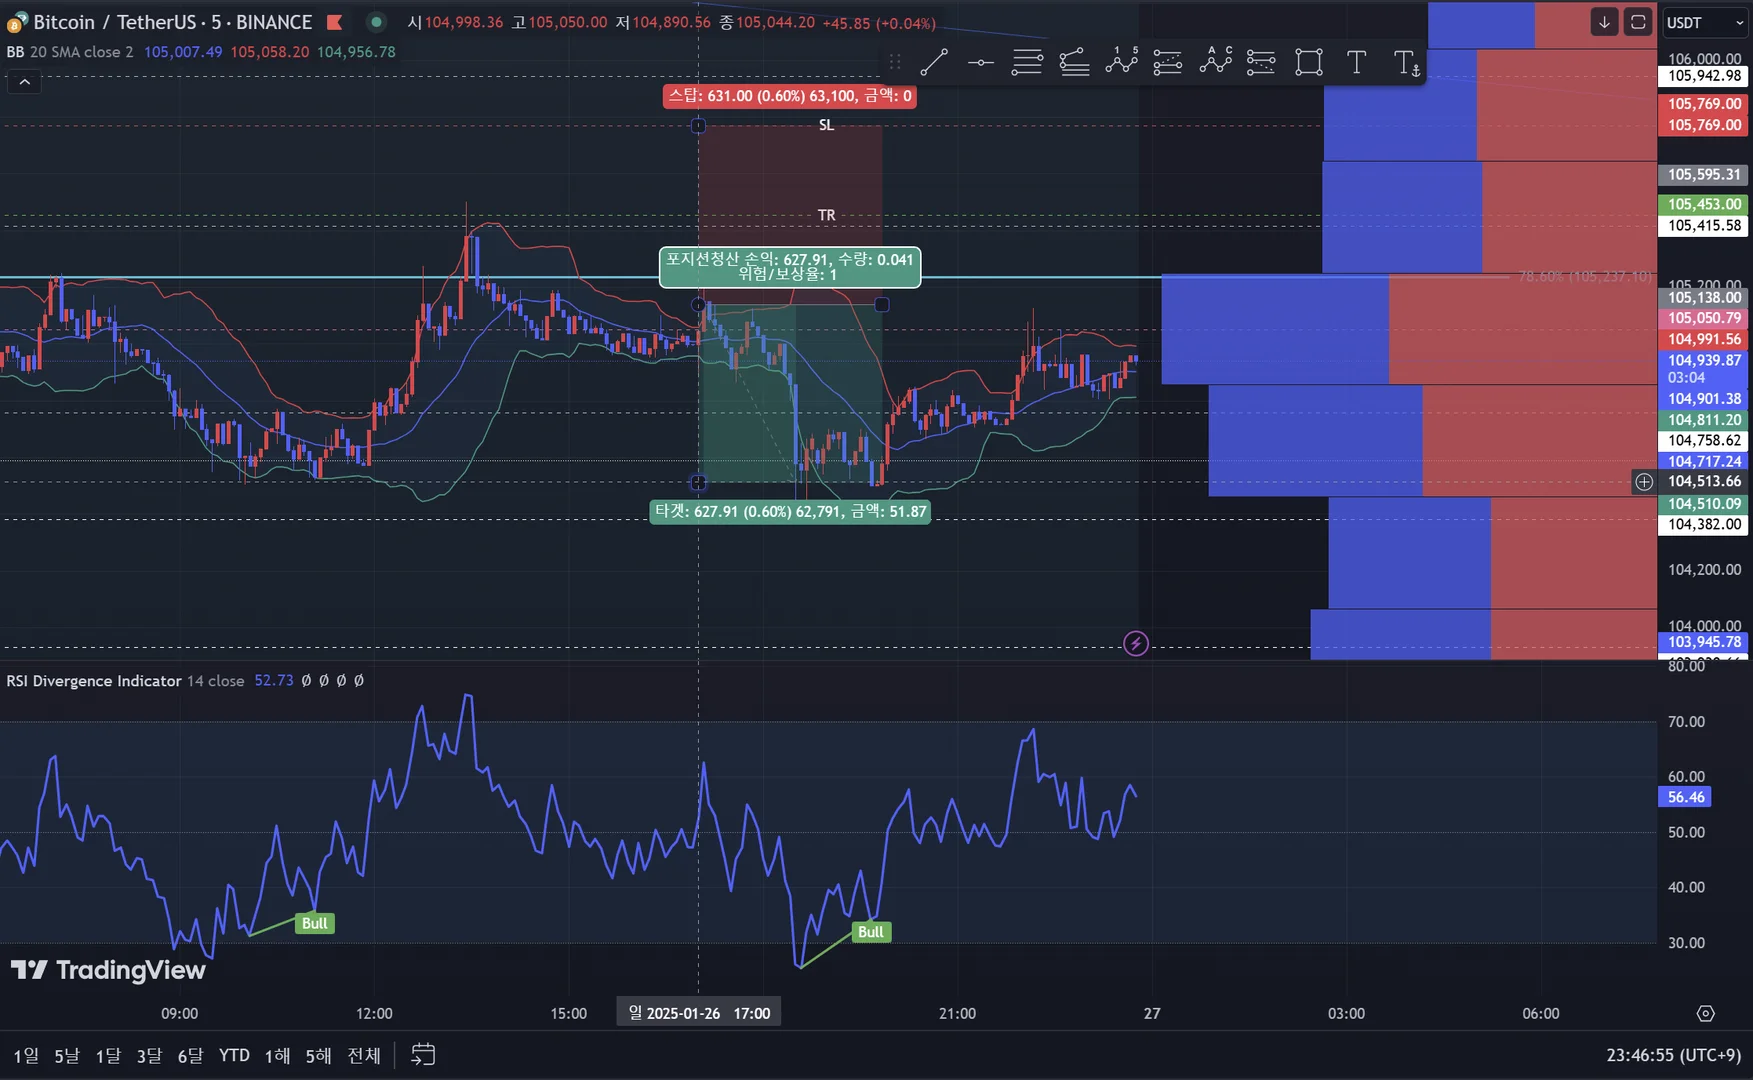Click the pink 105,050.79 price label
The image size is (1753, 1080).
point(1704,318)
